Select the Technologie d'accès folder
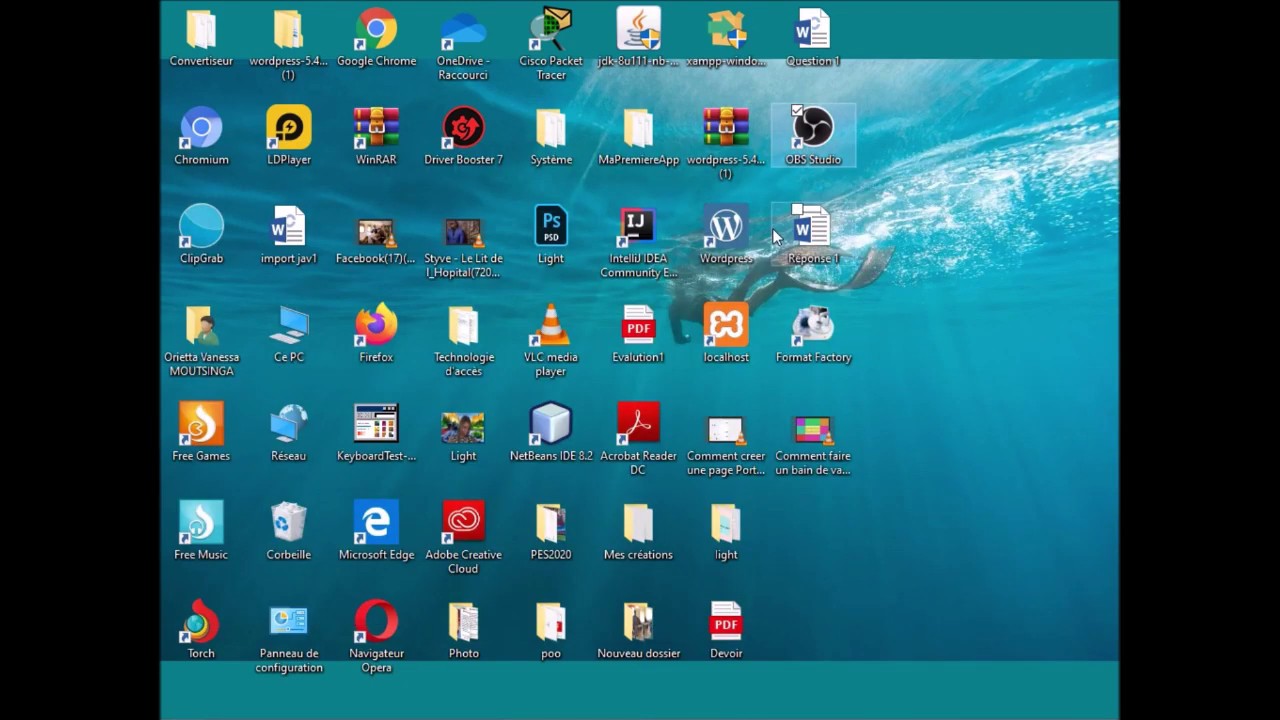 tap(463, 325)
